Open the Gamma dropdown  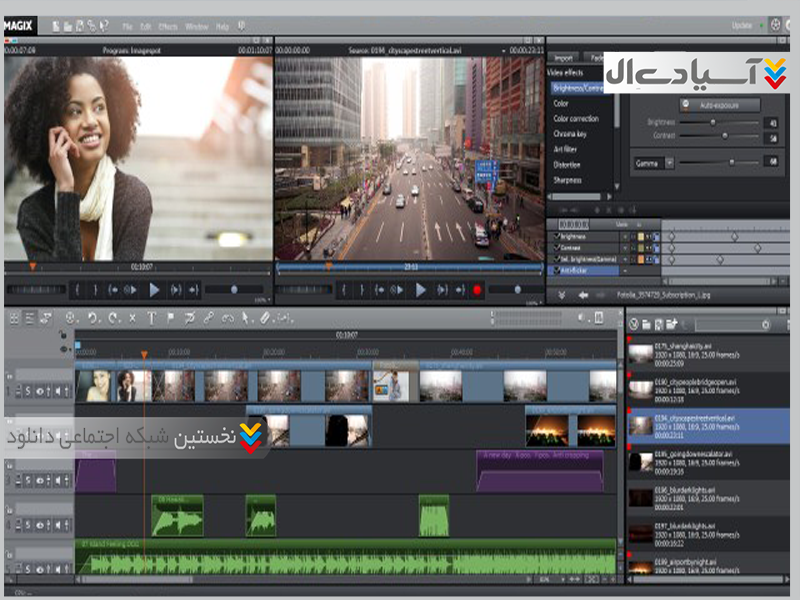click(670, 162)
